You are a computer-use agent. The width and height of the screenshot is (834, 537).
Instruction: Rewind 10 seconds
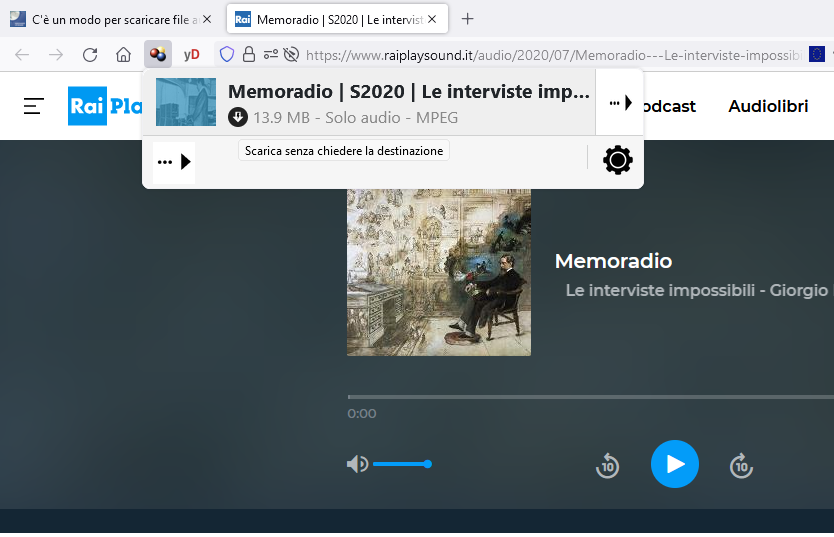607,466
